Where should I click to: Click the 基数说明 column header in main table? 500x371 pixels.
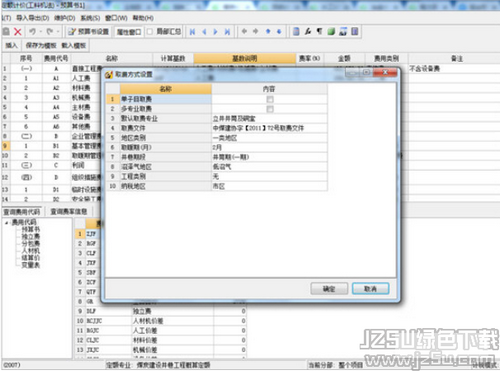tap(245, 59)
